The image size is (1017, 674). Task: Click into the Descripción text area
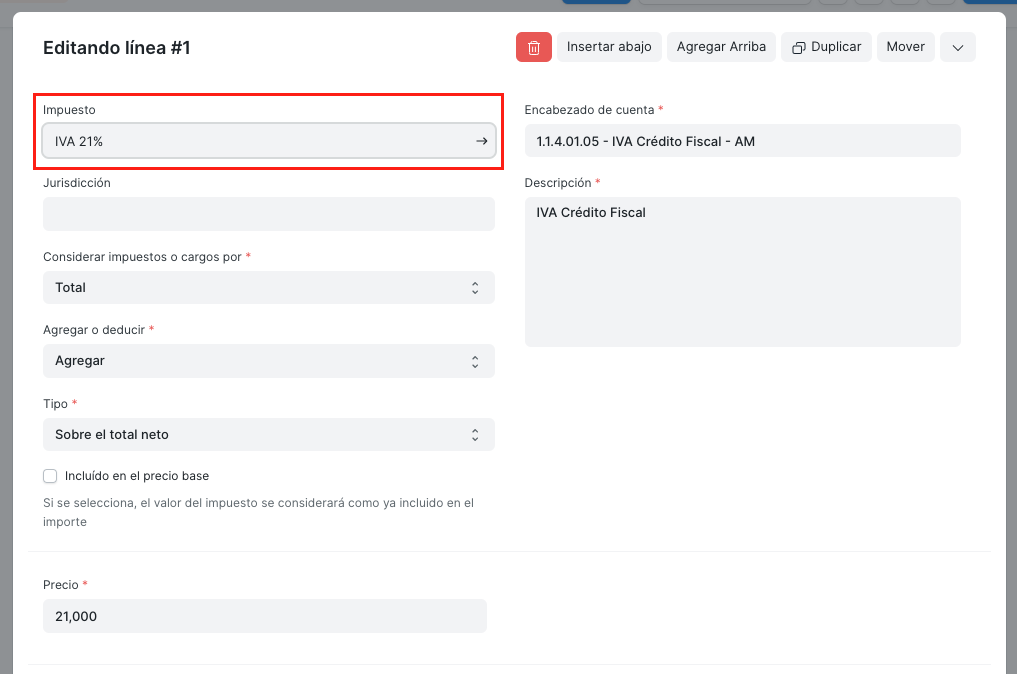[742, 272]
